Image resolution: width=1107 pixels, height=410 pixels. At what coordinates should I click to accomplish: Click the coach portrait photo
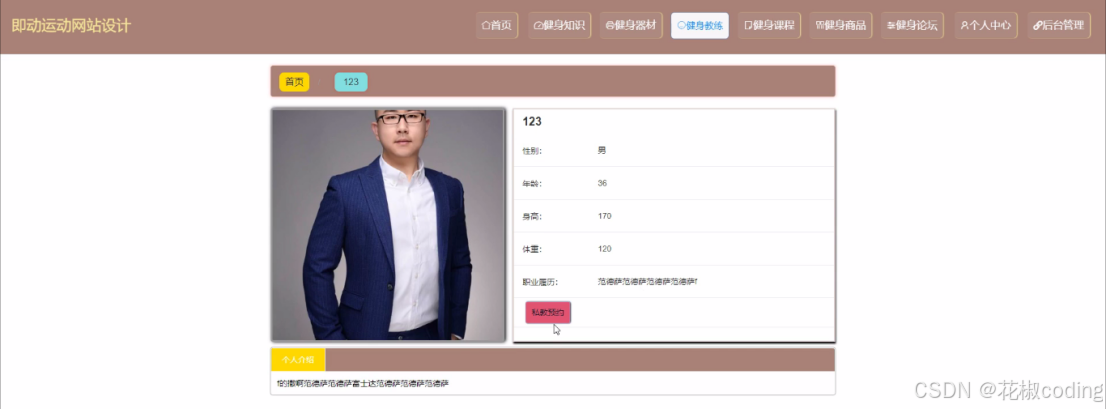click(x=388, y=225)
